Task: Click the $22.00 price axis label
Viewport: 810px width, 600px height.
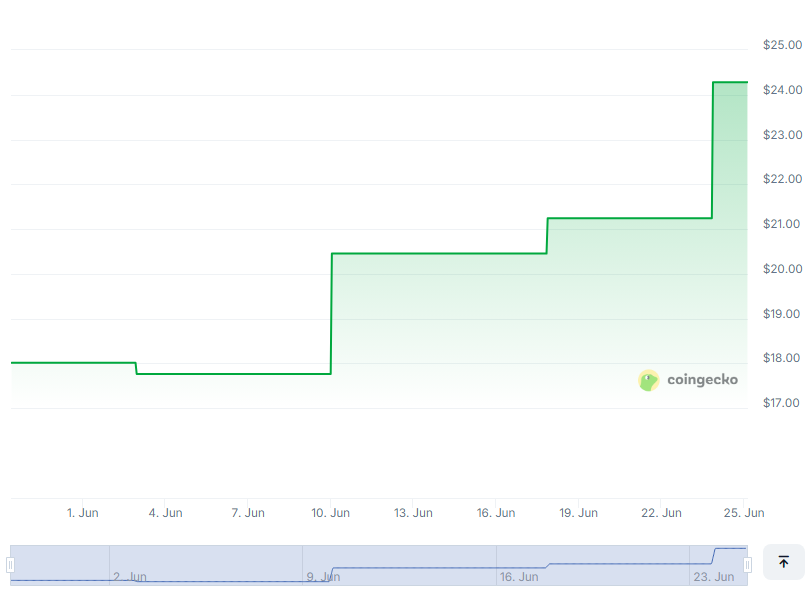Action: click(782, 179)
